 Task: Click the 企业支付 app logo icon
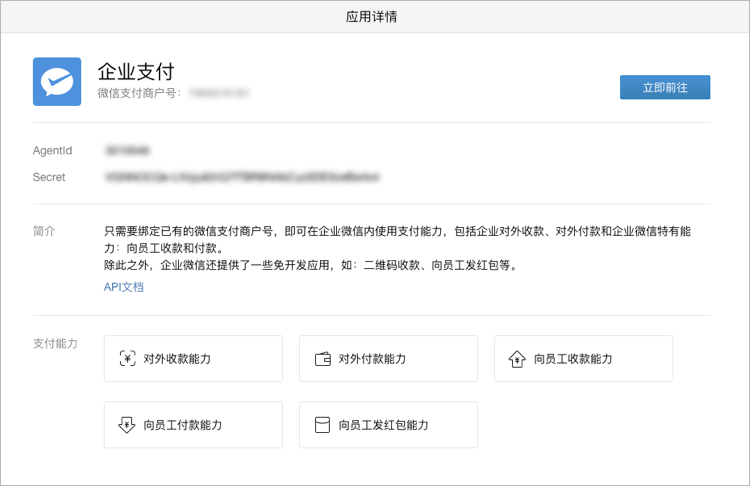pyautogui.click(x=57, y=81)
